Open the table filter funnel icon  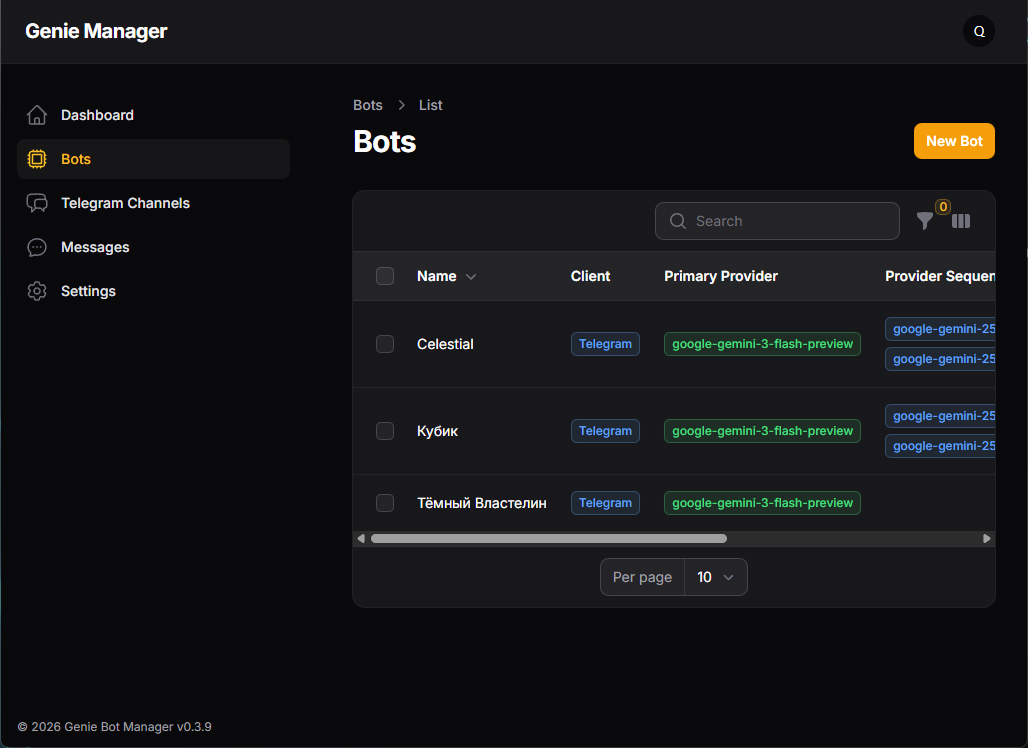coord(925,221)
